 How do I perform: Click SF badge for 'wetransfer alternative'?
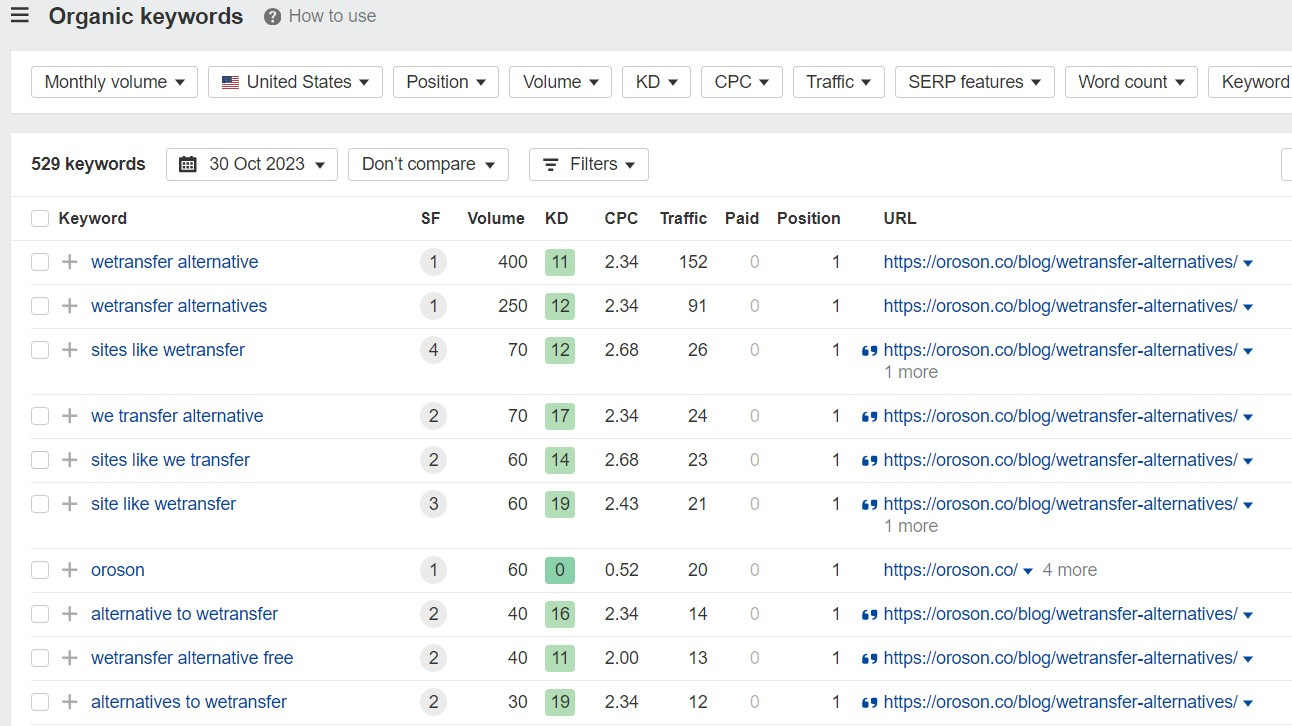point(433,262)
